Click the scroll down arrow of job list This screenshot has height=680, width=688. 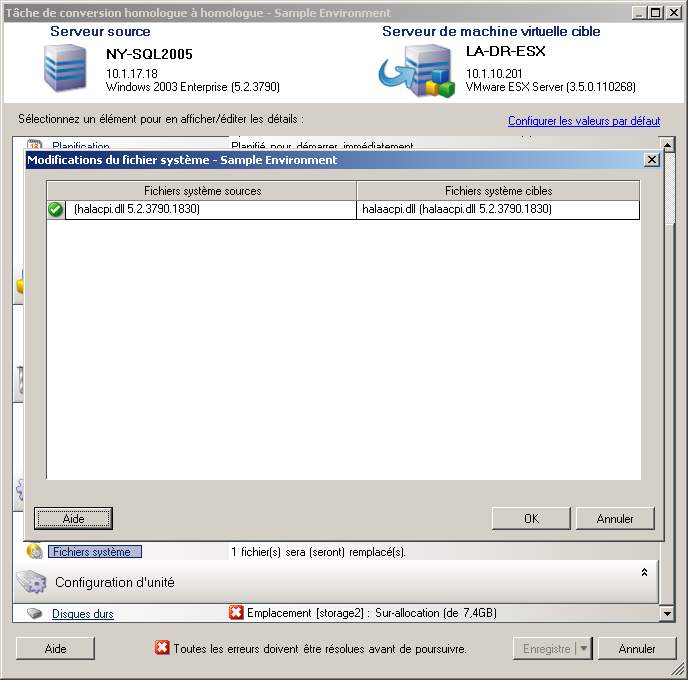pyautogui.click(x=667, y=613)
